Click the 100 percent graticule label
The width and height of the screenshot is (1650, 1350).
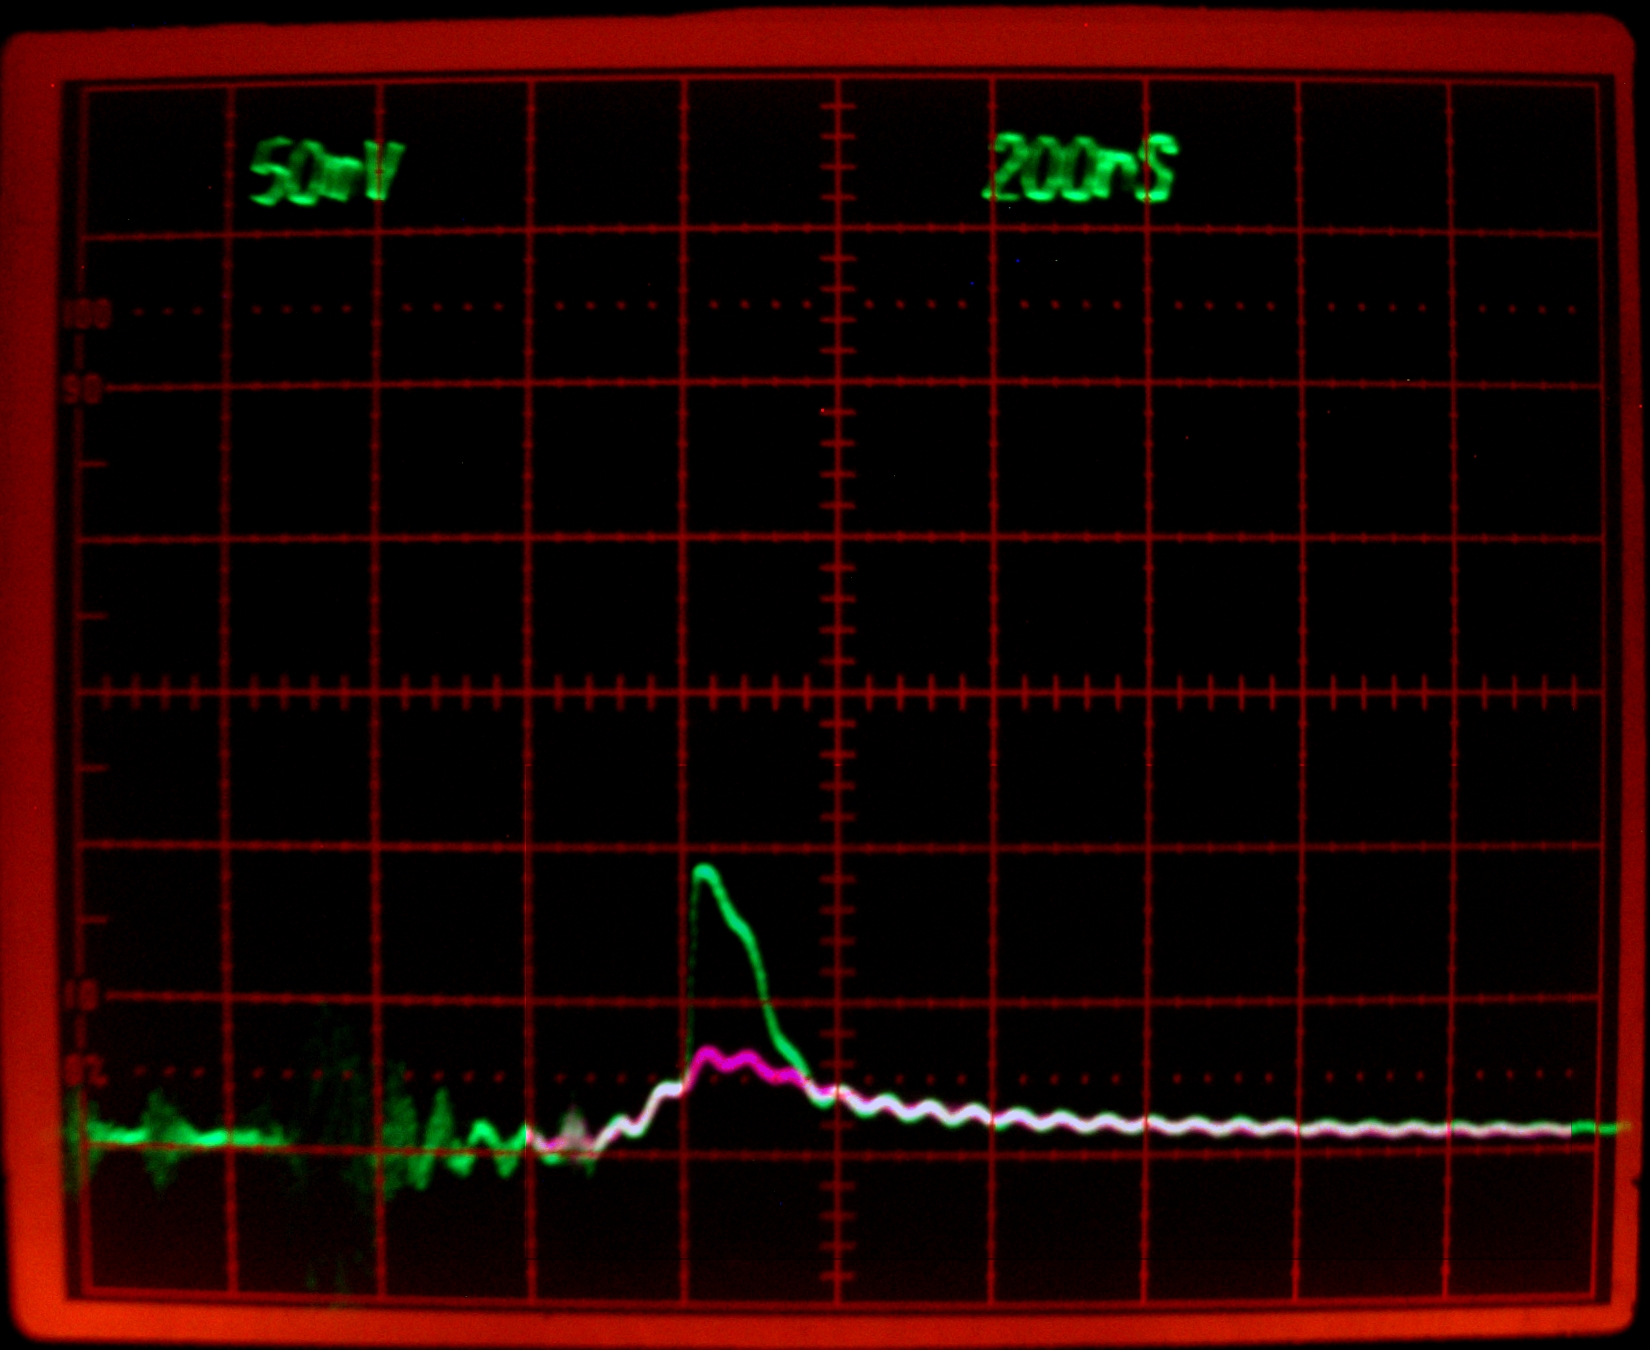pos(87,316)
